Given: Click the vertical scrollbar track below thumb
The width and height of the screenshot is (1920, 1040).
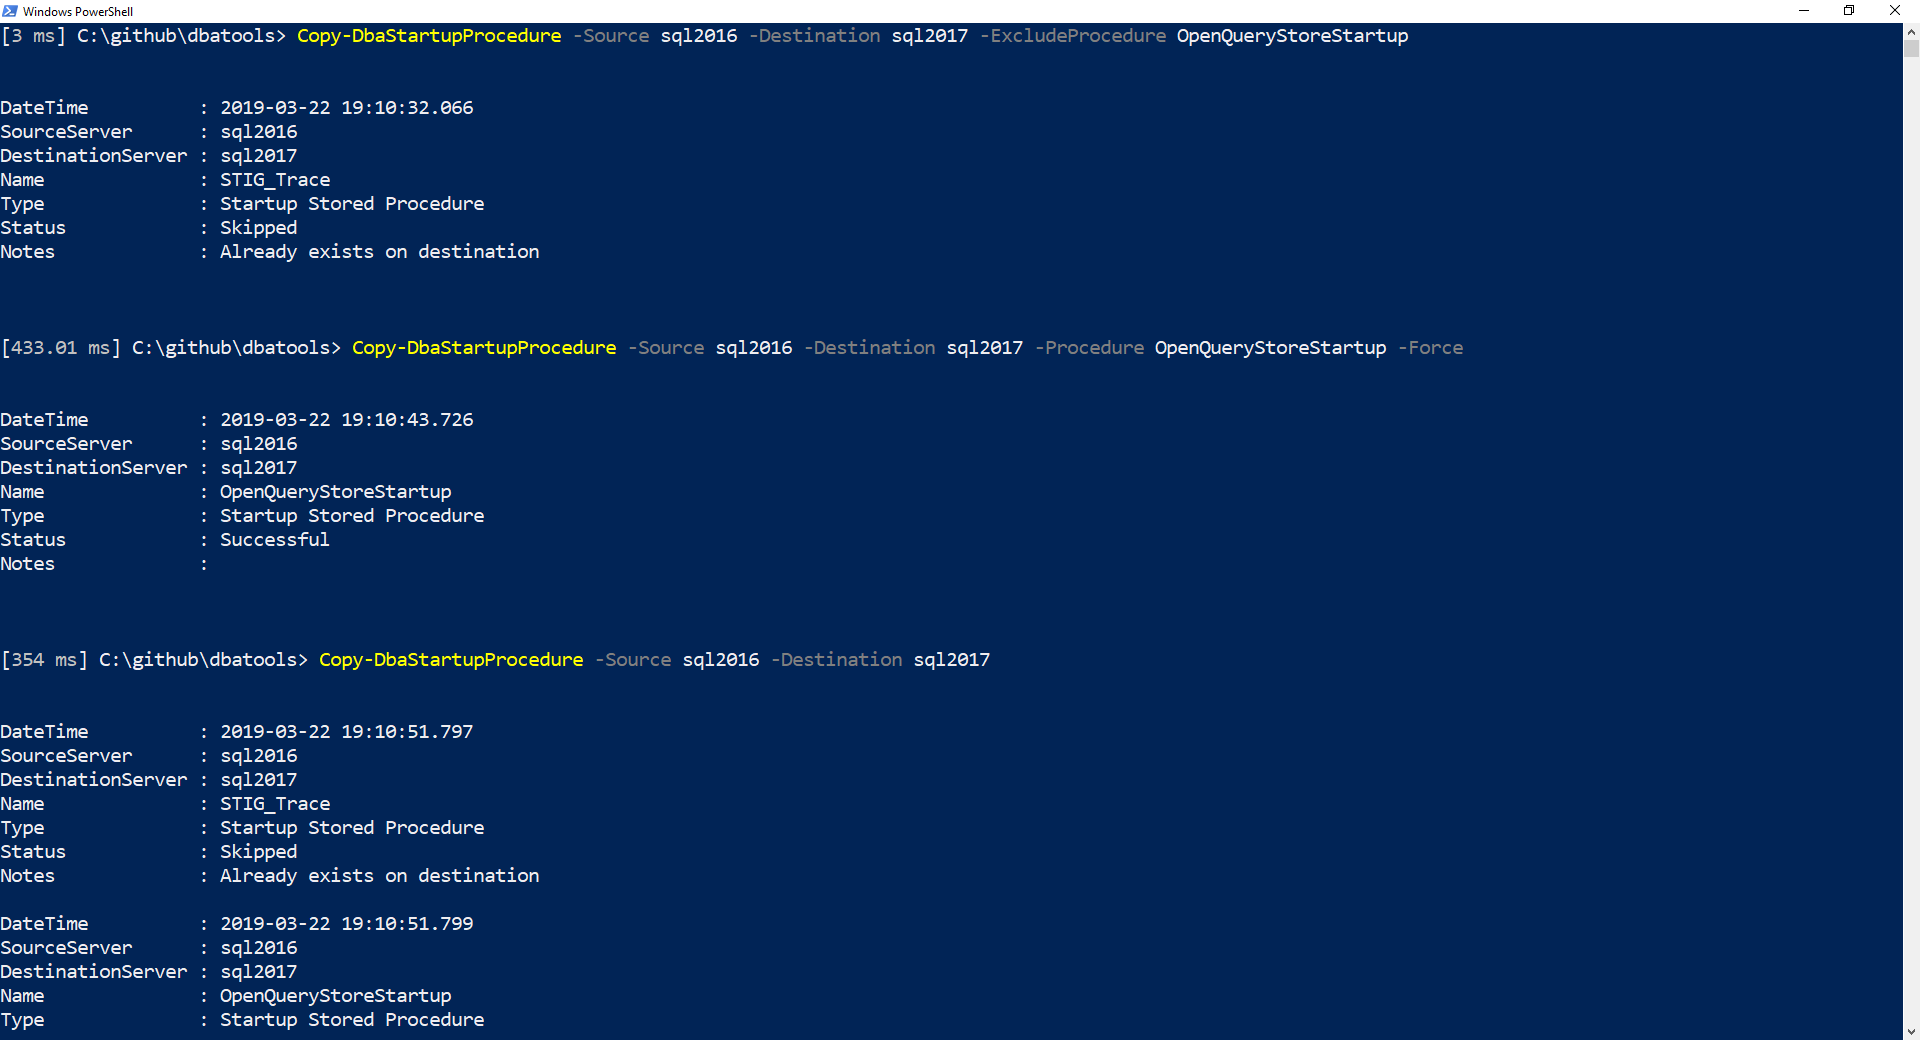Looking at the screenshot, I should (x=1911, y=540).
